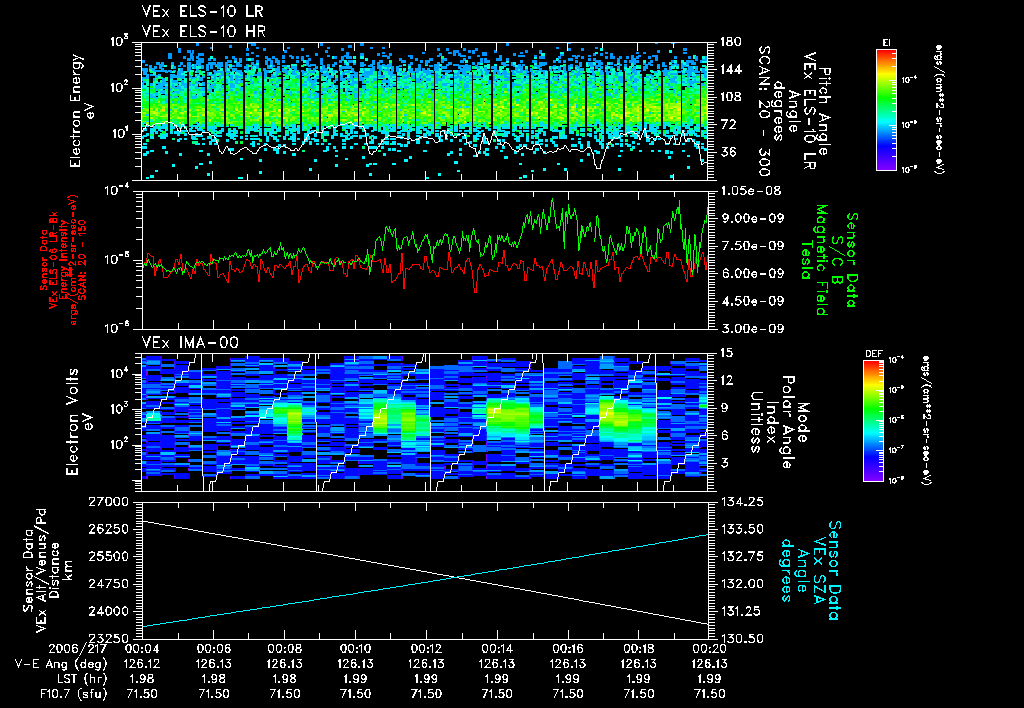Screen dimensions: 1024x708
Task: Click the '00:06' time tick label
Action: (213, 650)
